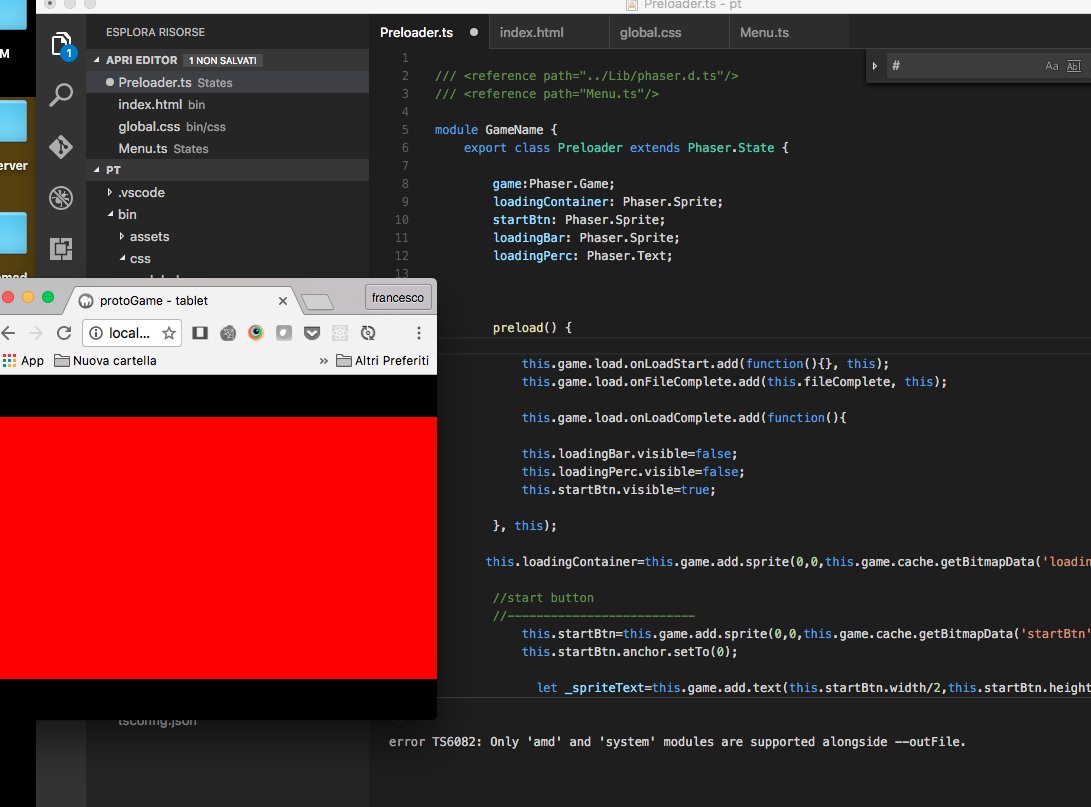Click the red canvas in the browser
This screenshot has height=807, width=1091.
218,550
